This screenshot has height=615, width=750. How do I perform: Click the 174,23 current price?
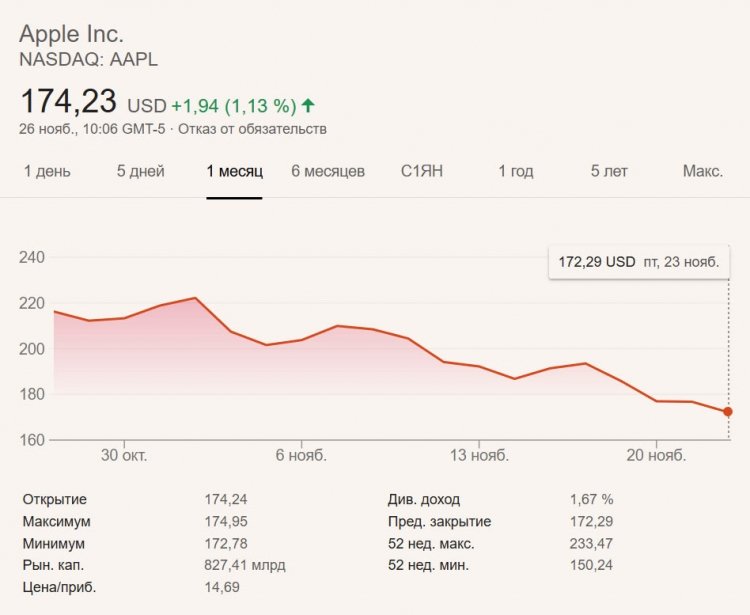68,101
